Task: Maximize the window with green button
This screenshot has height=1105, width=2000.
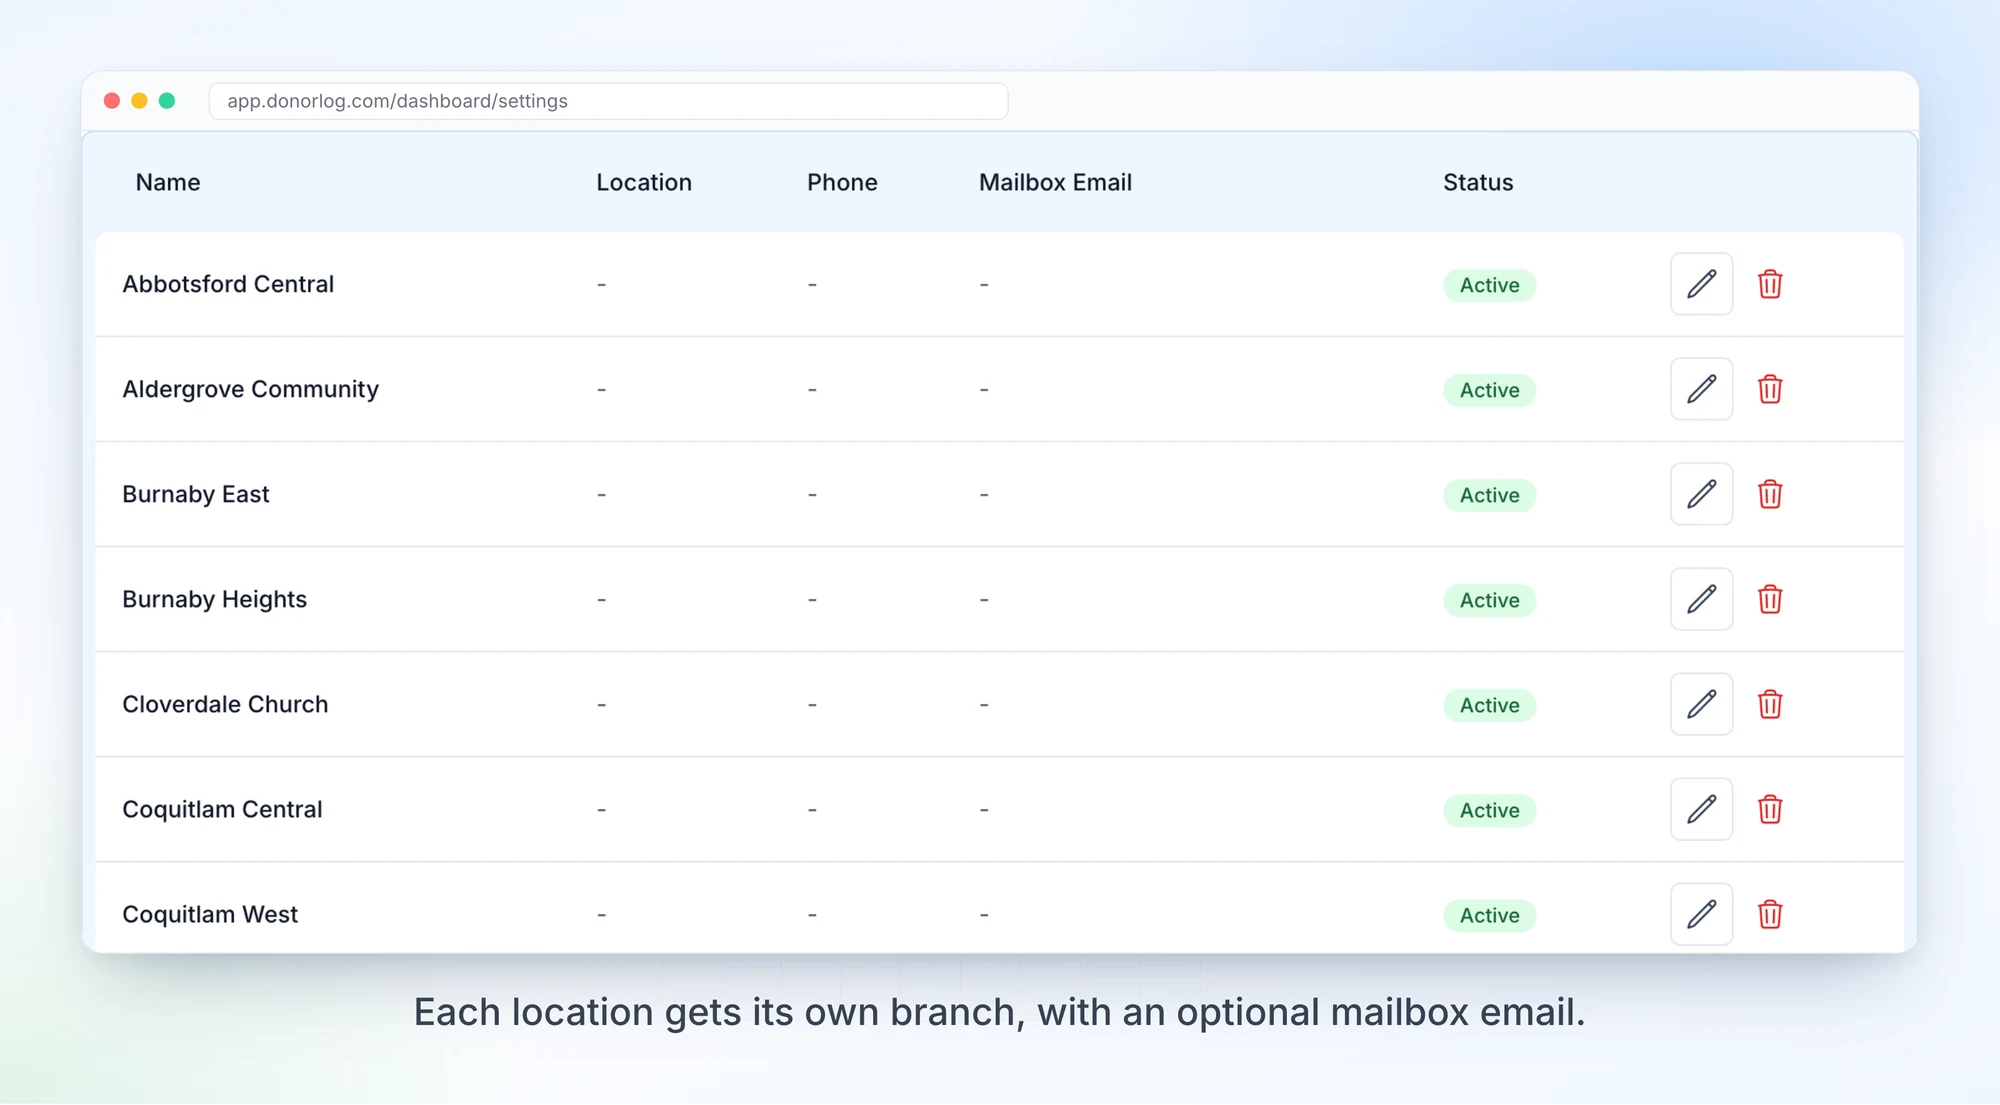Action: [167, 101]
